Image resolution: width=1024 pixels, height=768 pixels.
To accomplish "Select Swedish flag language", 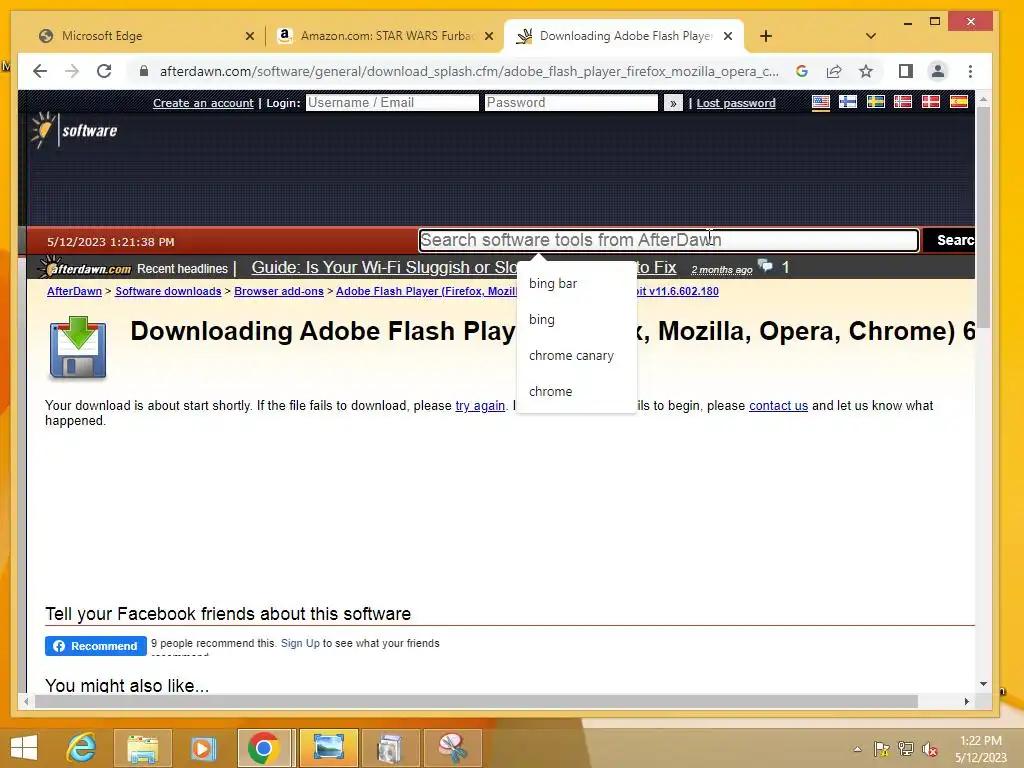I will pyautogui.click(x=876, y=102).
